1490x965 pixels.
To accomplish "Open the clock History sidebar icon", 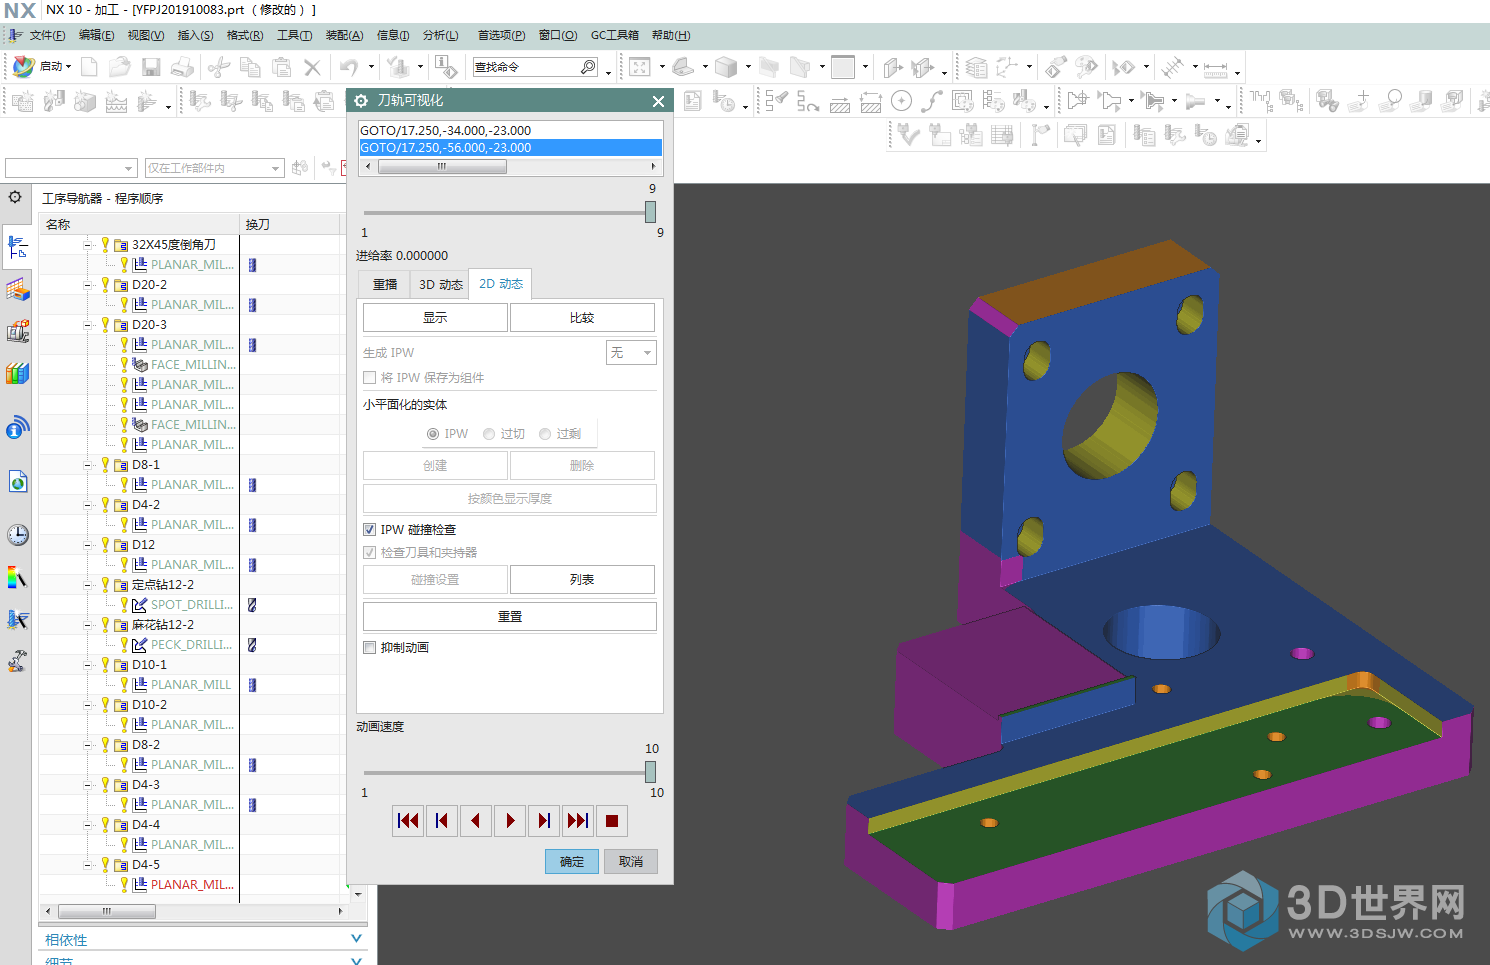I will click(17, 535).
